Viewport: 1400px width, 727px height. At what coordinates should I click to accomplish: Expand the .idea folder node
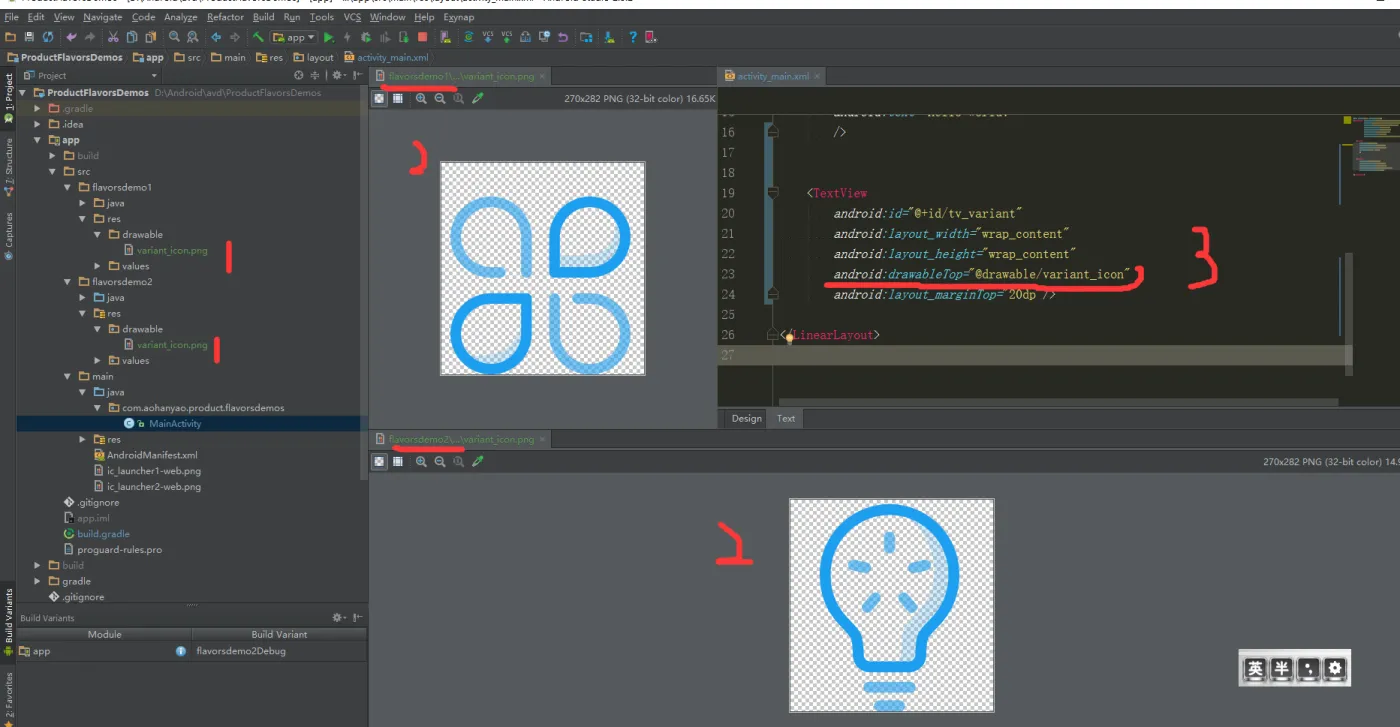(39, 124)
